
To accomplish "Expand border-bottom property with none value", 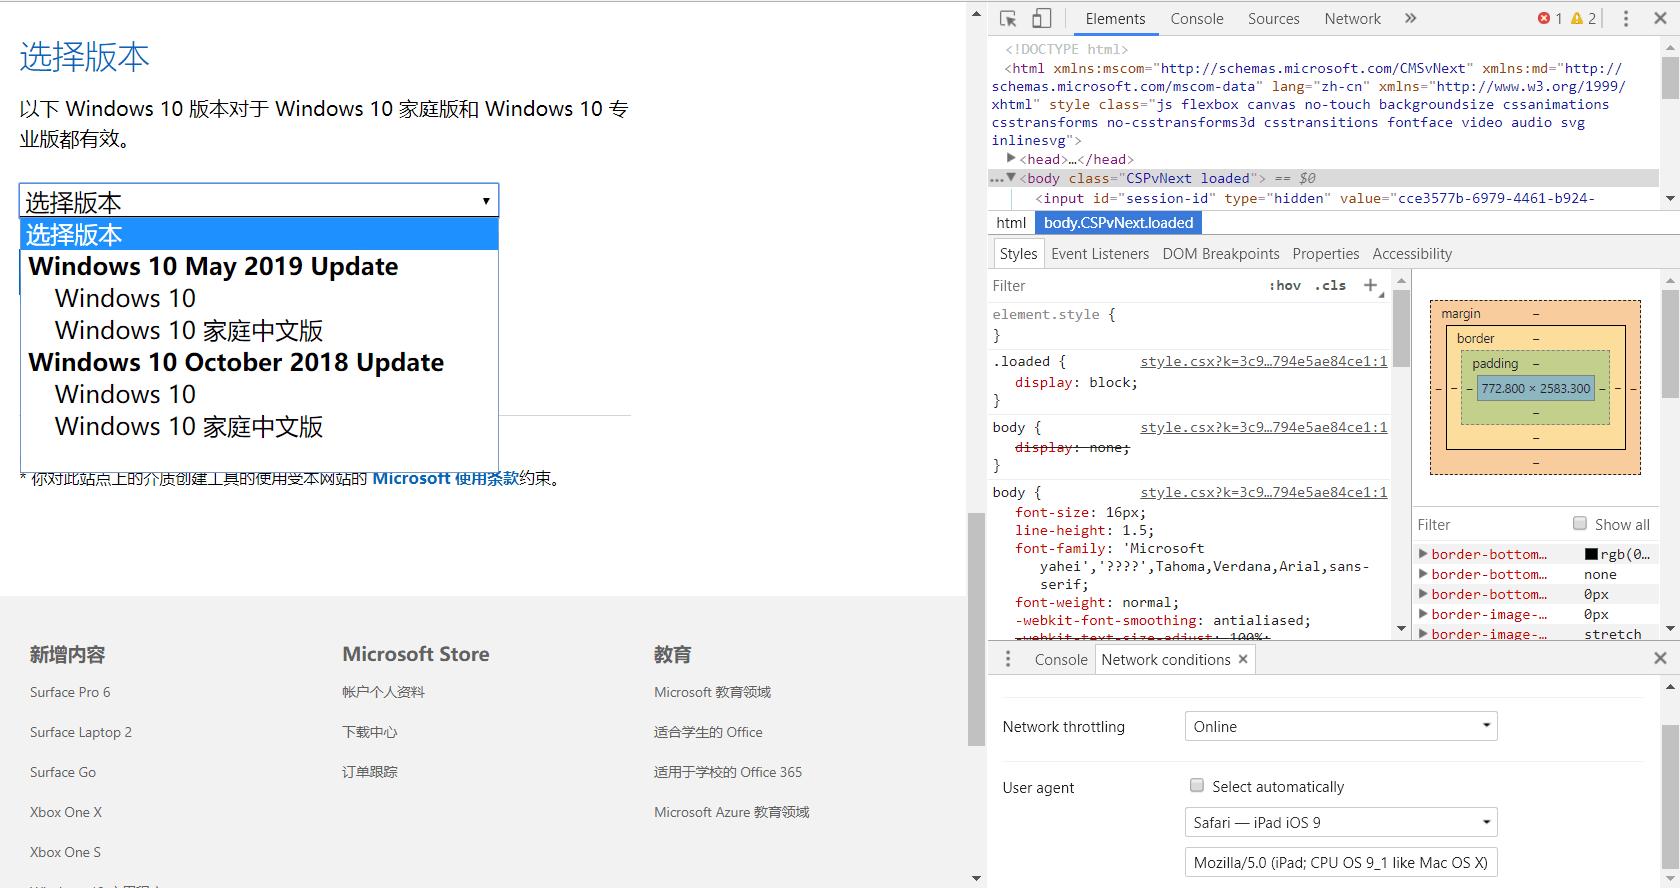I will [1423, 573].
